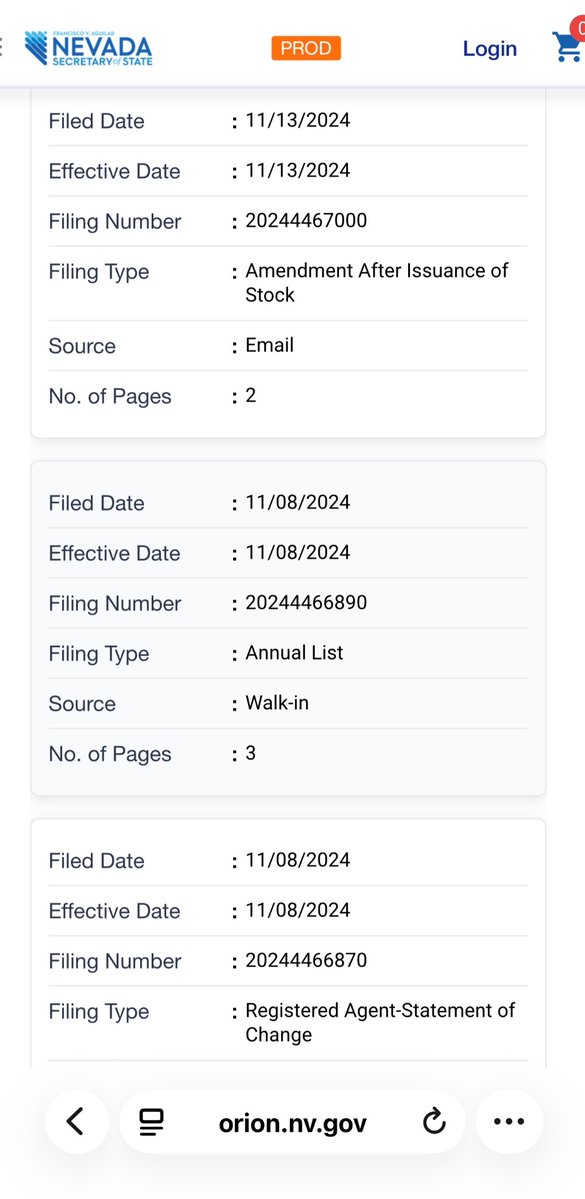Viewport: 585px width, 1199px height.
Task: Click 'Source' label in Amendment card
Action: (x=82, y=346)
